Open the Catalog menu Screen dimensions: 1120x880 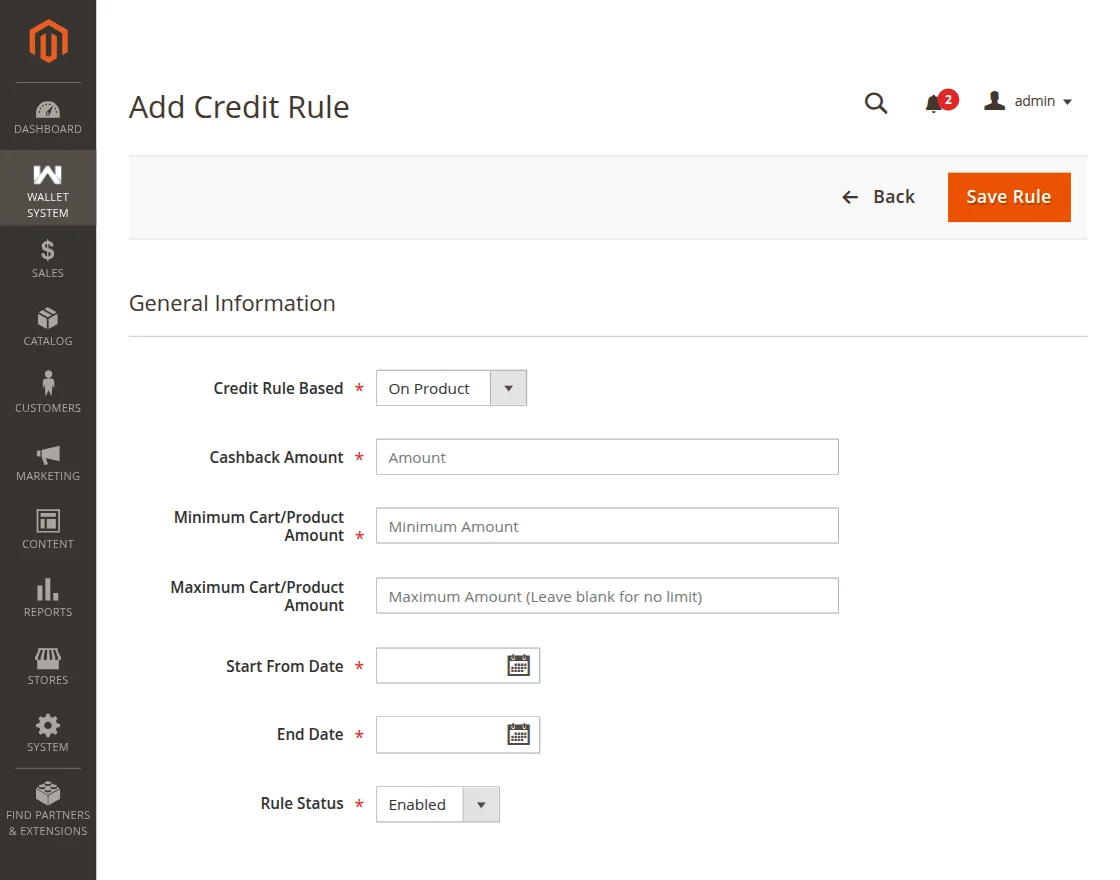[x=48, y=327]
